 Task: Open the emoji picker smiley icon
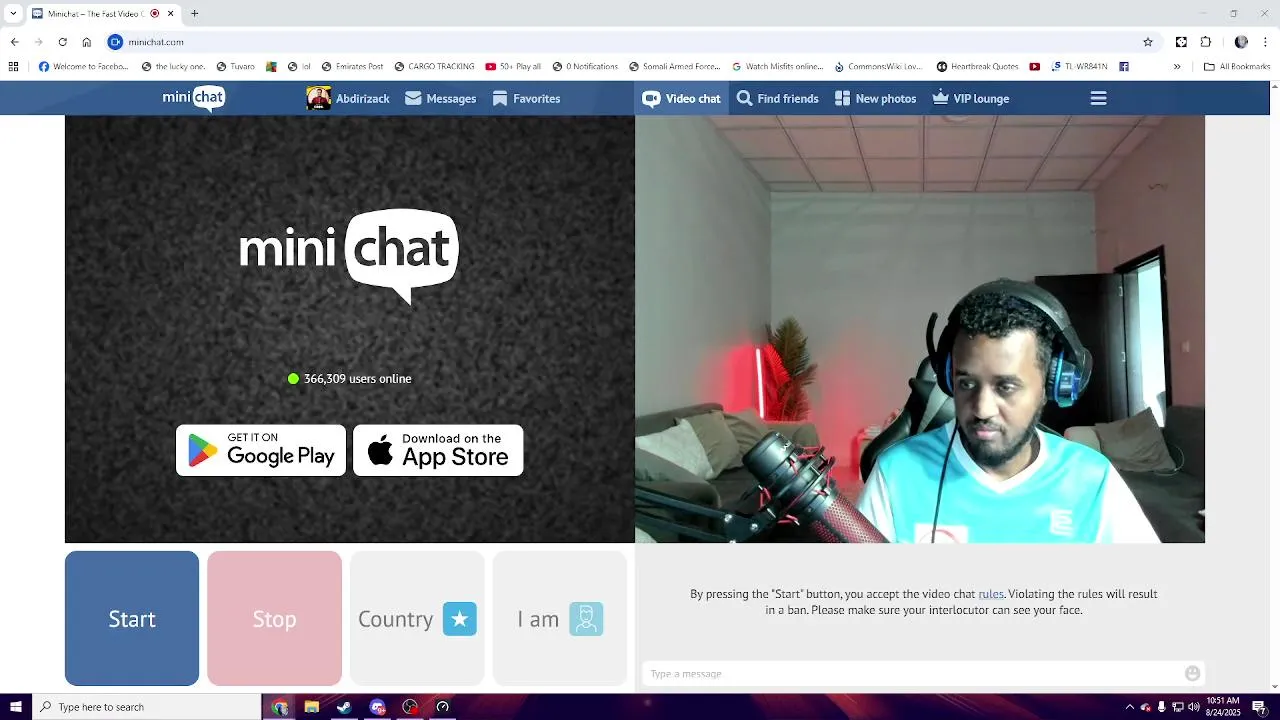tap(1192, 673)
